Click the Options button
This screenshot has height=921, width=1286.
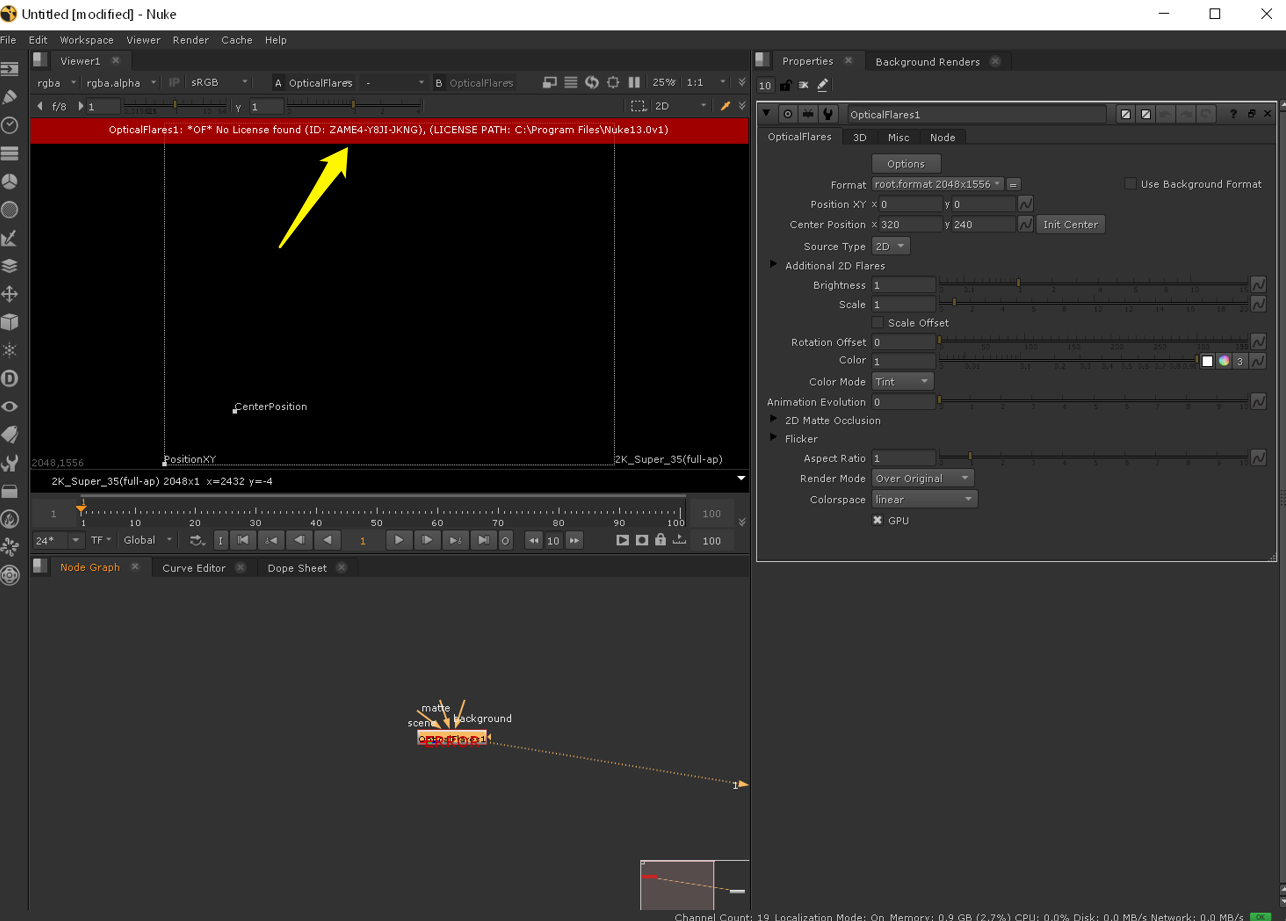coord(906,164)
